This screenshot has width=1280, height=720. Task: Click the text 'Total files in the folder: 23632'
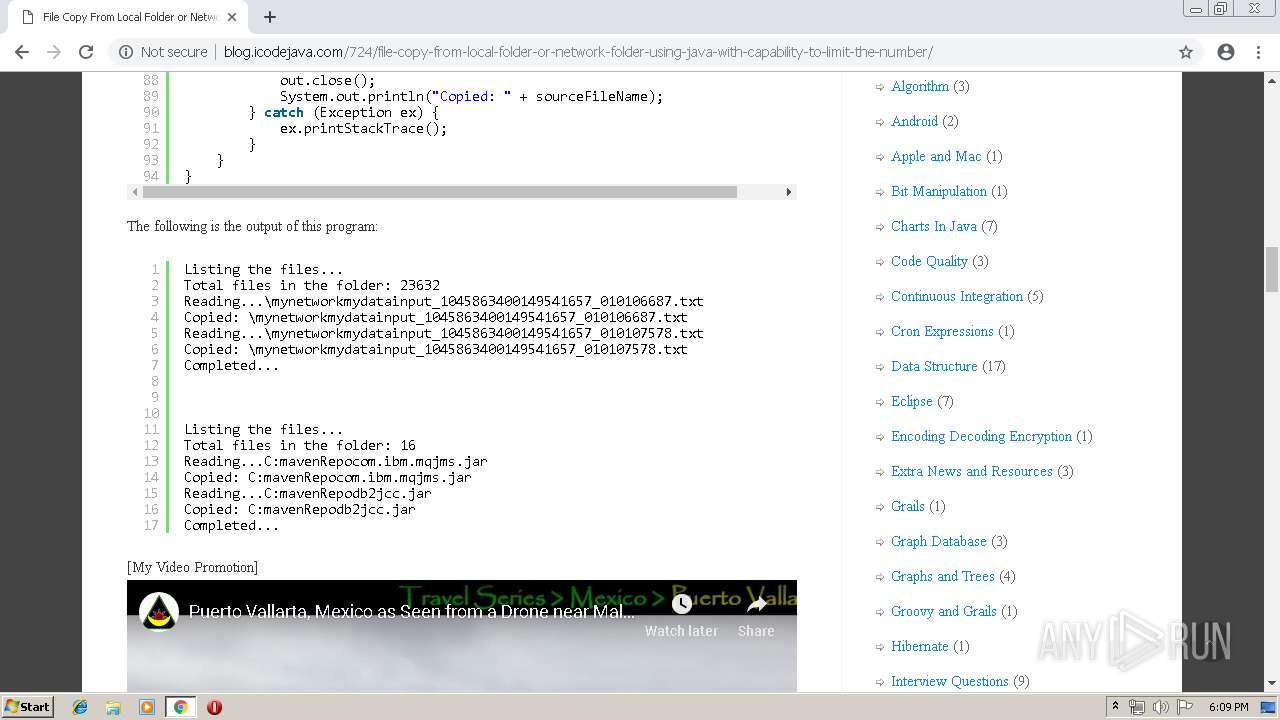312,285
